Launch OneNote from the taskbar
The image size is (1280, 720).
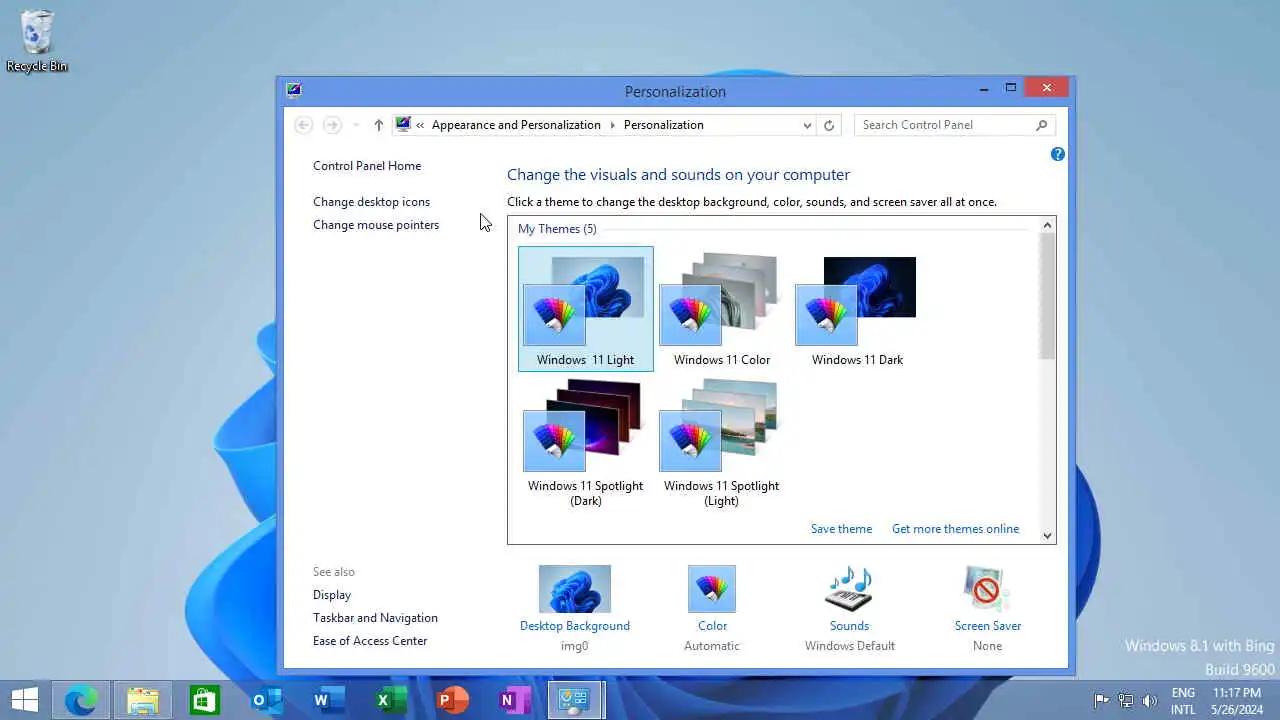pyautogui.click(x=514, y=700)
